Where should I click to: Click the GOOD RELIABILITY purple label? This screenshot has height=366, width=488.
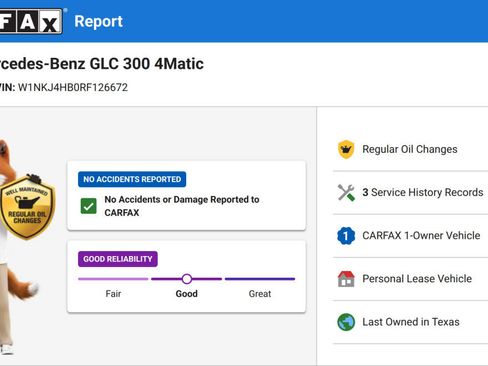(x=118, y=259)
